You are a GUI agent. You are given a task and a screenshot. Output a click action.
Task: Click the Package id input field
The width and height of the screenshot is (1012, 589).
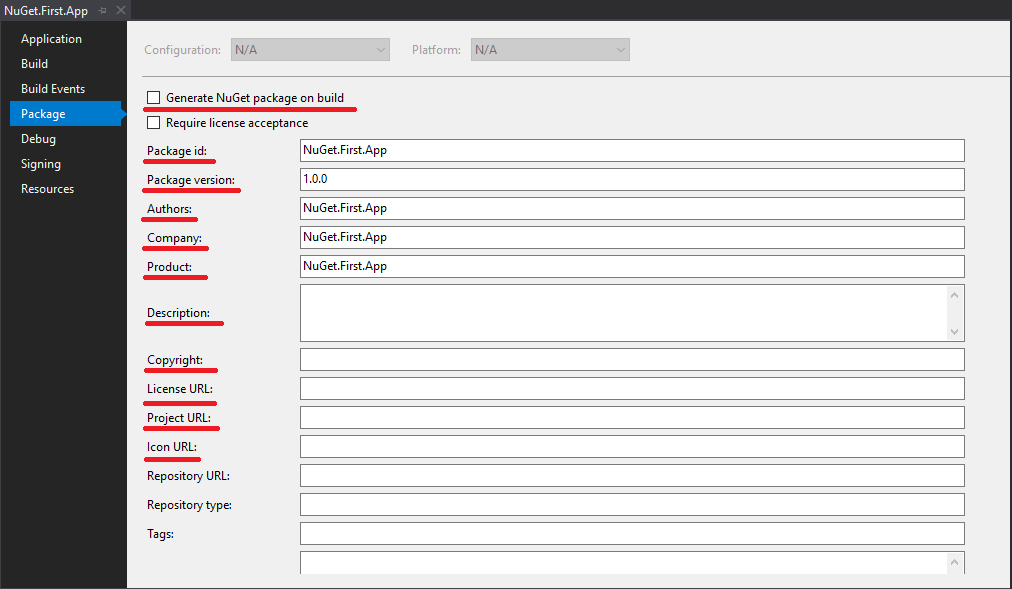[632, 150]
